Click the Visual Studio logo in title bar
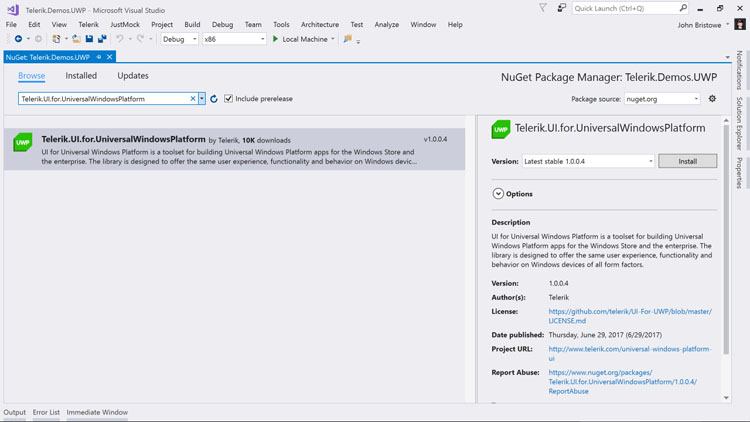 click(x=13, y=10)
